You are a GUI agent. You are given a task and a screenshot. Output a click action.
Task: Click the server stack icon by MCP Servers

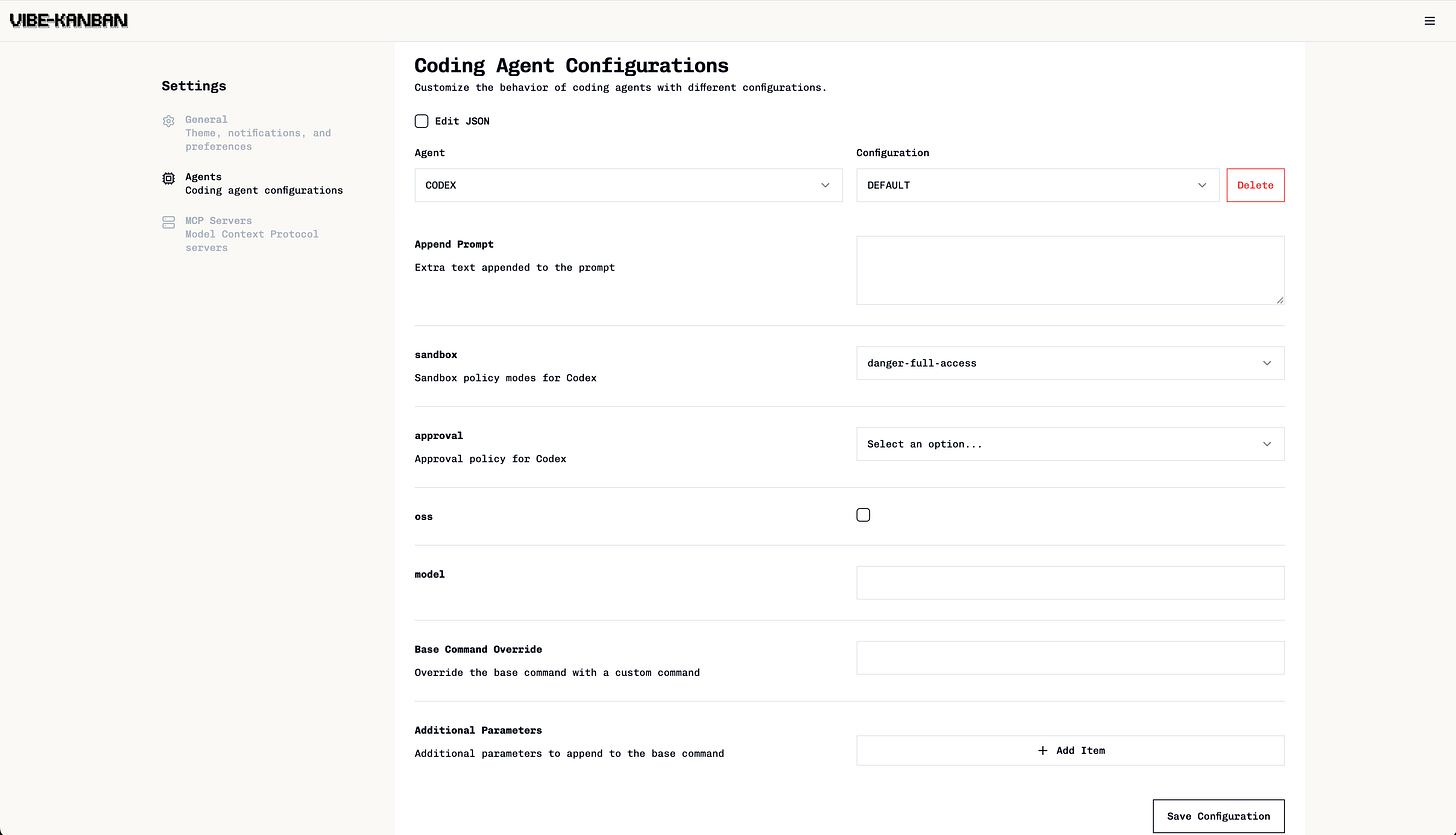[168, 221]
